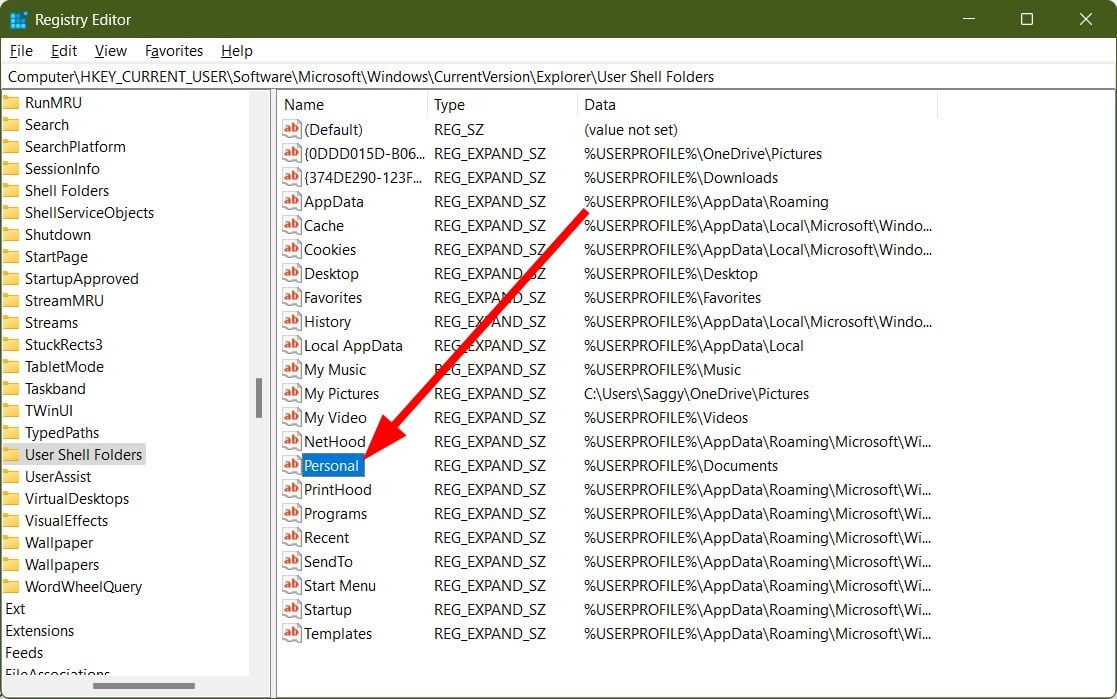Click the string icon next to Templates
The image size is (1117, 699).
tap(291, 633)
